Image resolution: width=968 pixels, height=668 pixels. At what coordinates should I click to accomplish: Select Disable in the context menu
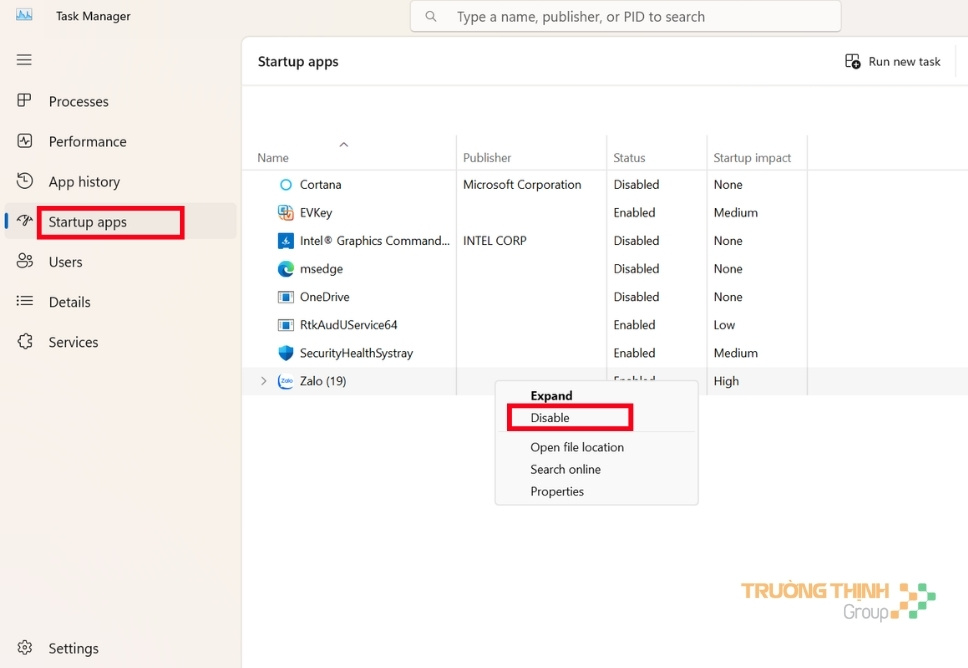(x=550, y=418)
